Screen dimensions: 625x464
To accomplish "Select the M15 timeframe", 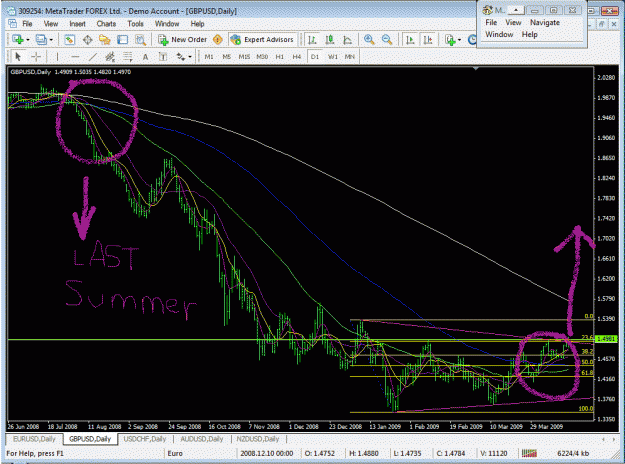I will tap(244, 57).
